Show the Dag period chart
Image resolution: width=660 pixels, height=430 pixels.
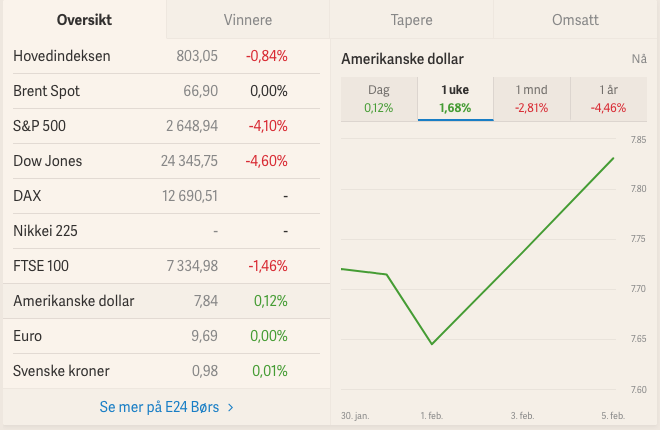pyautogui.click(x=379, y=99)
